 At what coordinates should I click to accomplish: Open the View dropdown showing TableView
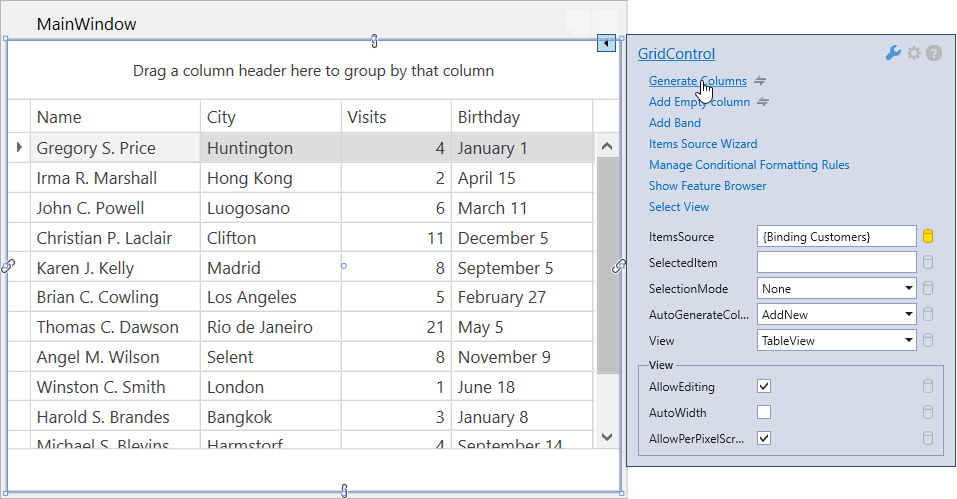908,340
